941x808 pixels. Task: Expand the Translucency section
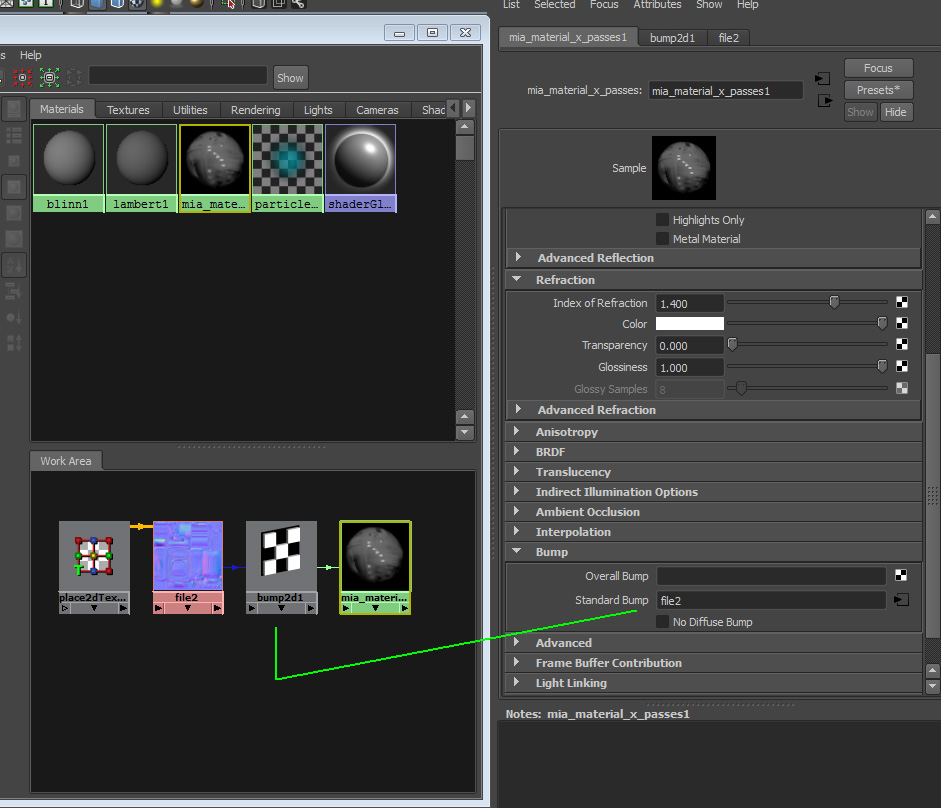tap(518, 471)
